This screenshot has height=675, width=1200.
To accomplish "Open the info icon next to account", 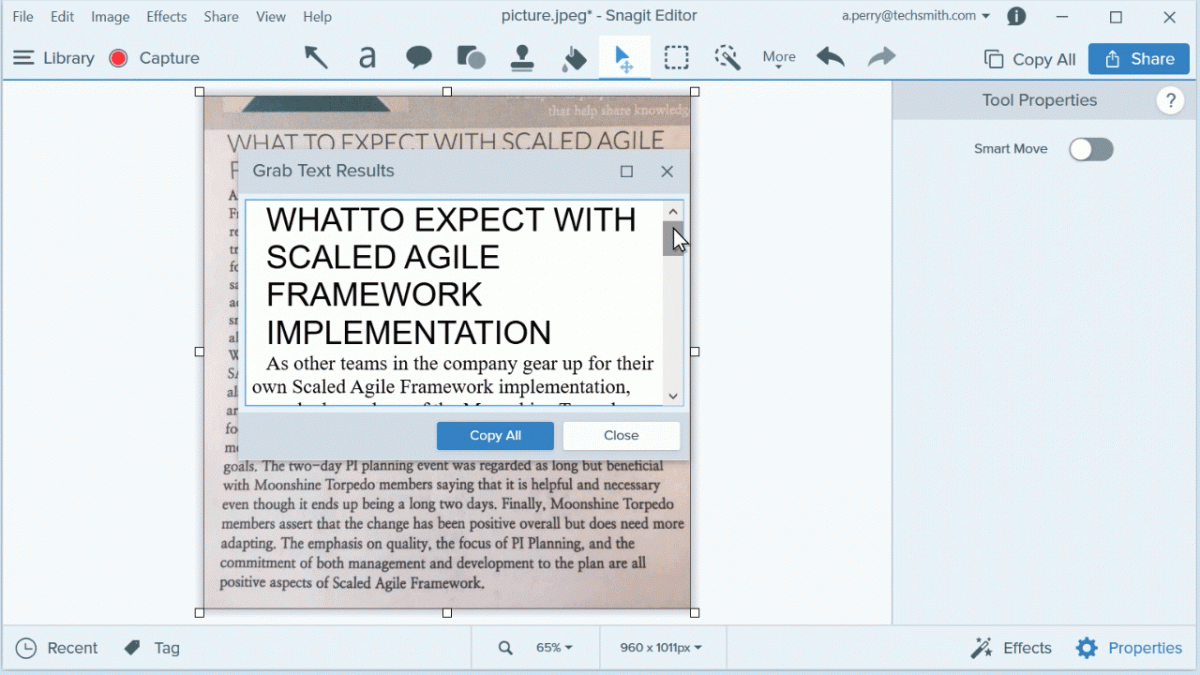I will [x=1016, y=16].
